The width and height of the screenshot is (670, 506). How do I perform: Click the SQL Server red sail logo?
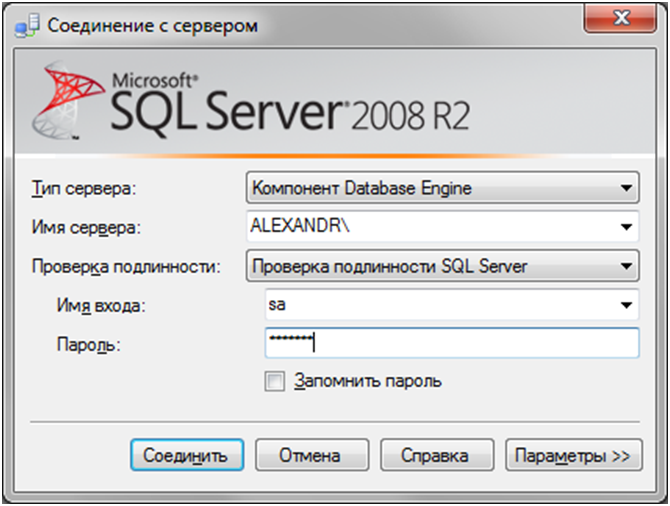coord(68,100)
